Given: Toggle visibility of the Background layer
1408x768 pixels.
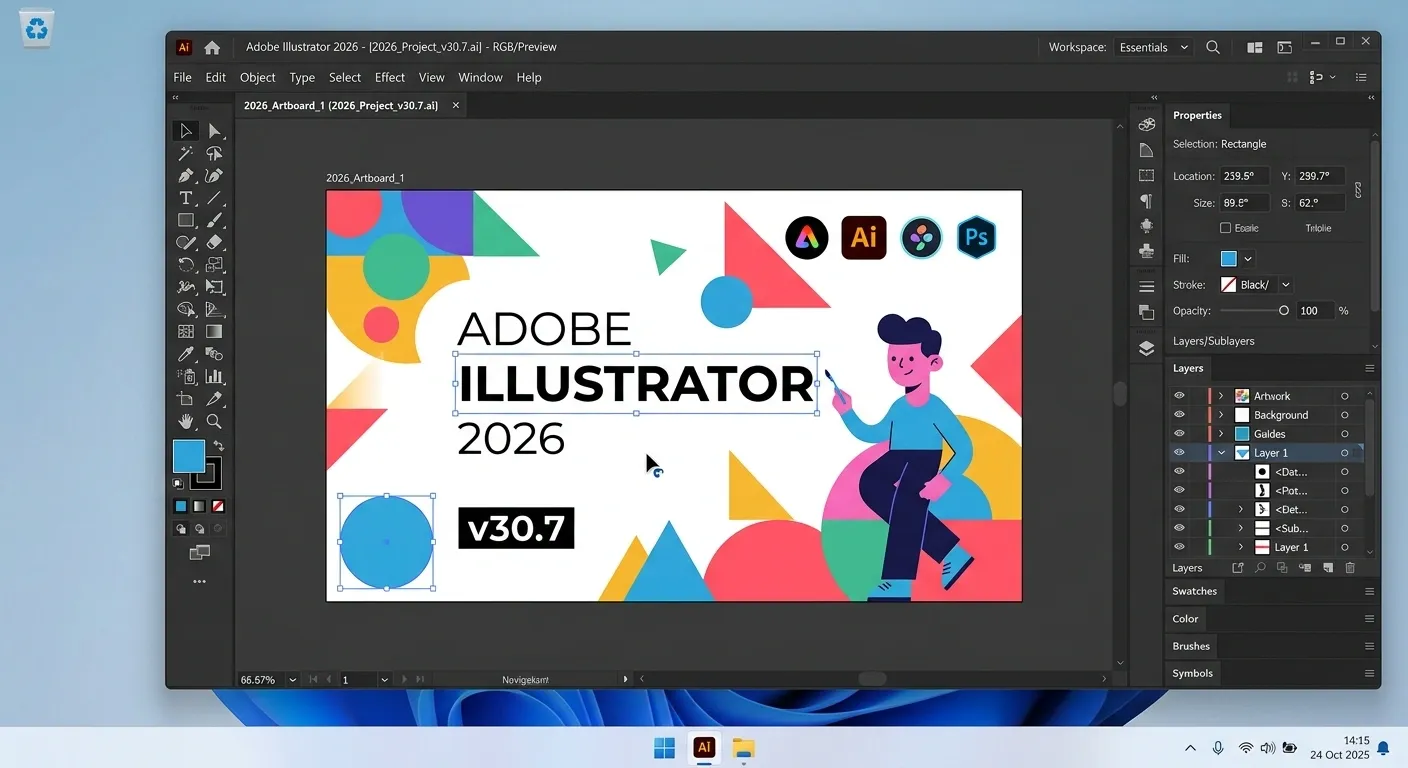Looking at the screenshot, I should tap(1179, 415).
